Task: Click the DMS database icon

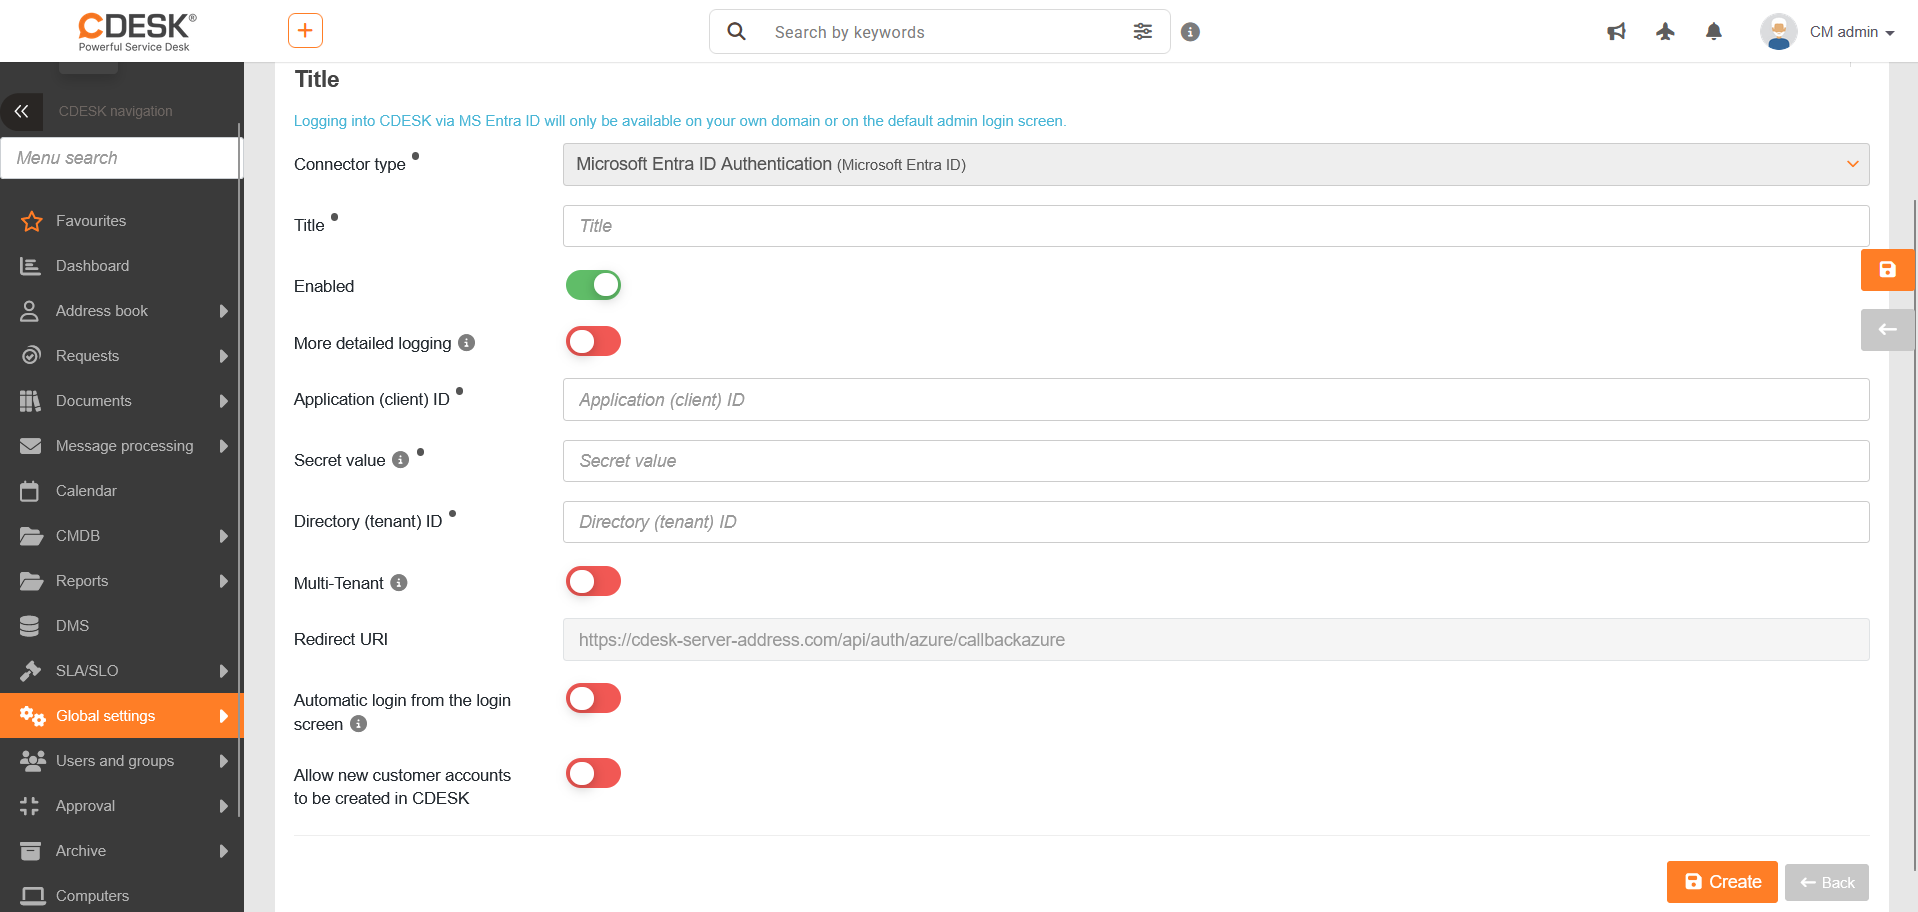Action: point(30,626)
